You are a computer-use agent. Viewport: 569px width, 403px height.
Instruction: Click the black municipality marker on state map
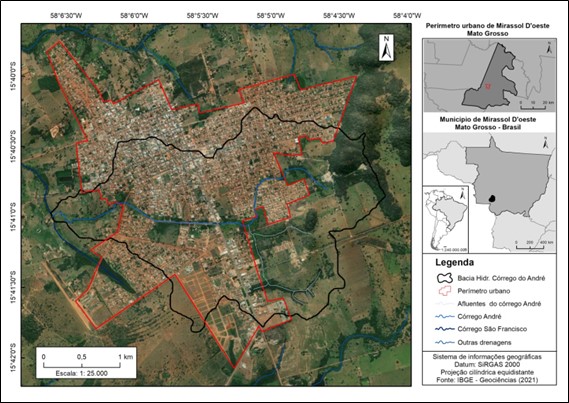coord(492,198)
